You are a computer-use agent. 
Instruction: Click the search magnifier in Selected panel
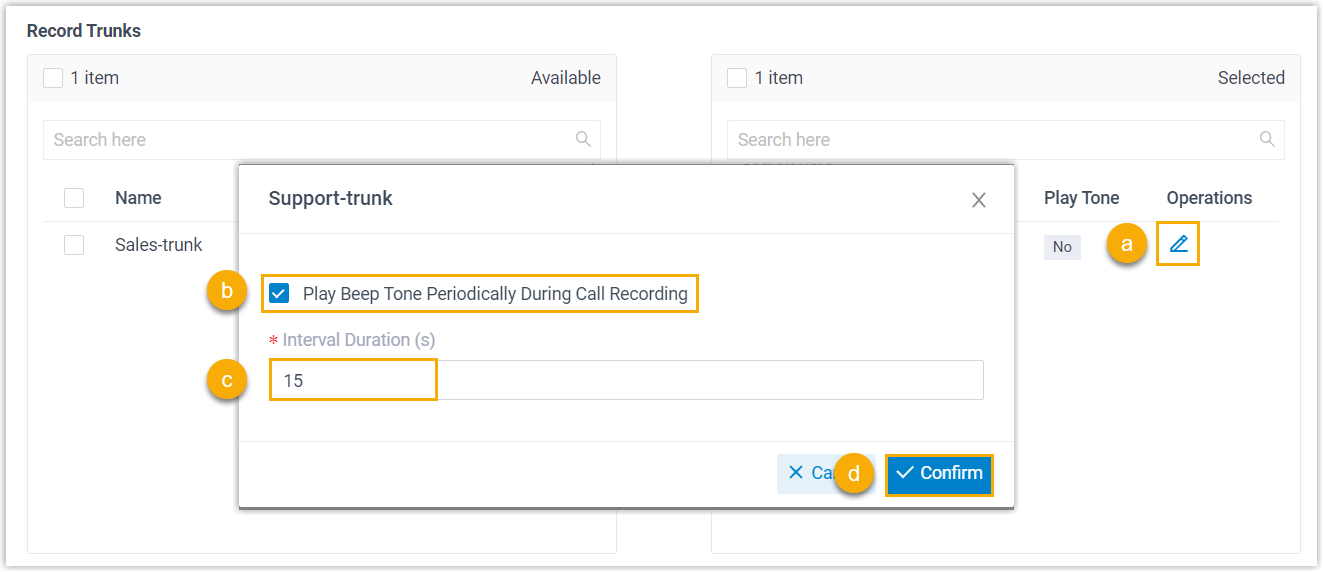click(1267, 139)
